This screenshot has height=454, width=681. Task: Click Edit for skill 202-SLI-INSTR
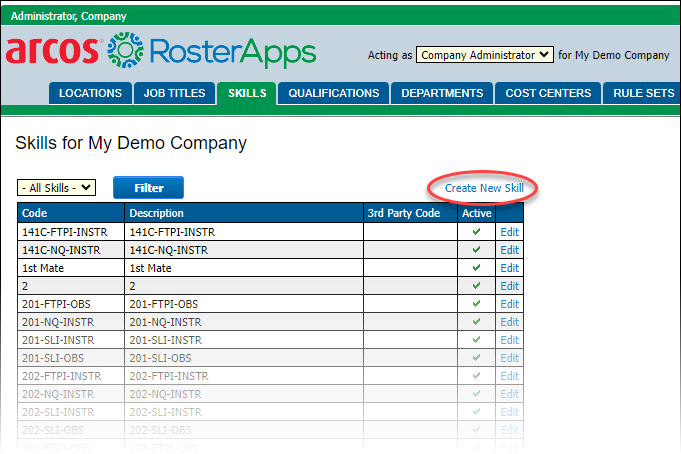(509, 412)
